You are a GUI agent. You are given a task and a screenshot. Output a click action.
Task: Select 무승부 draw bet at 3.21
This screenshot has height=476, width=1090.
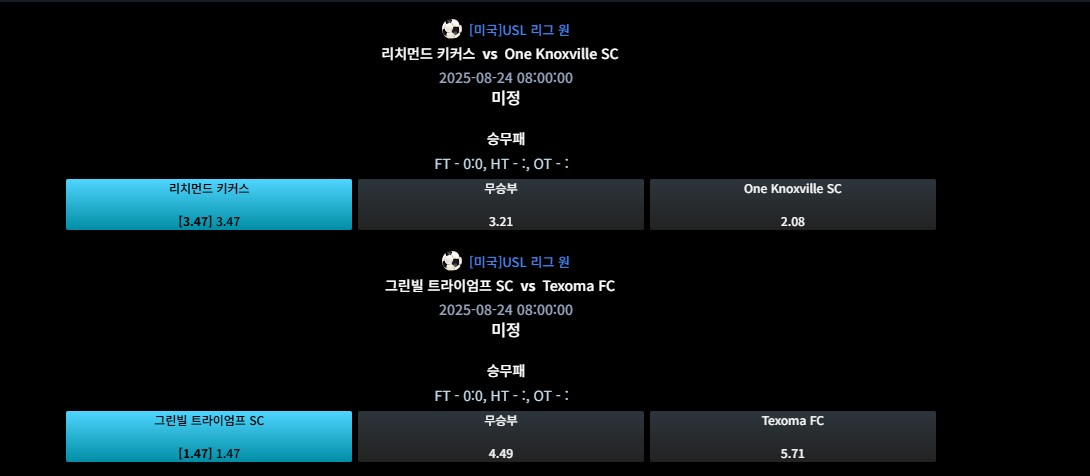501,204
